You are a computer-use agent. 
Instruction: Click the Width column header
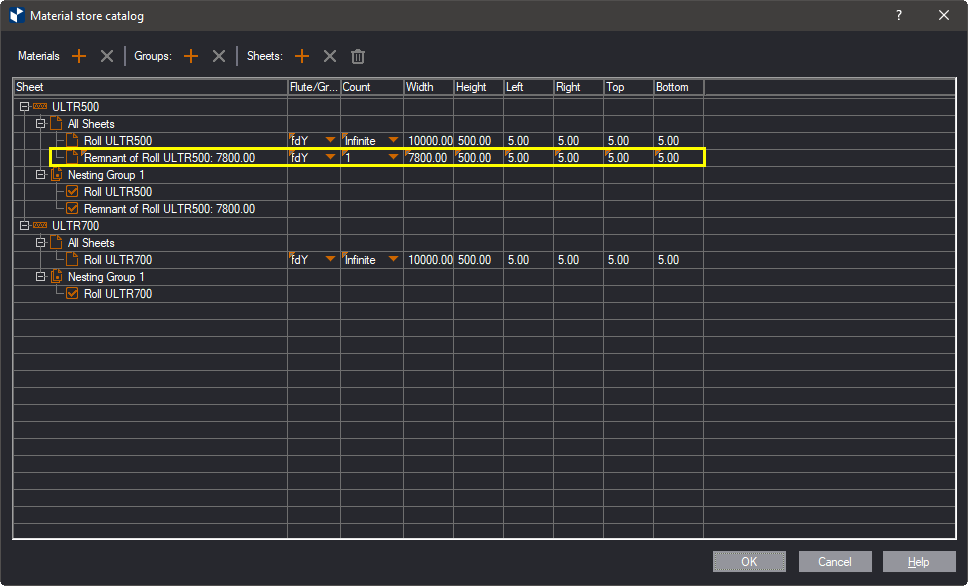click(428, 88)
